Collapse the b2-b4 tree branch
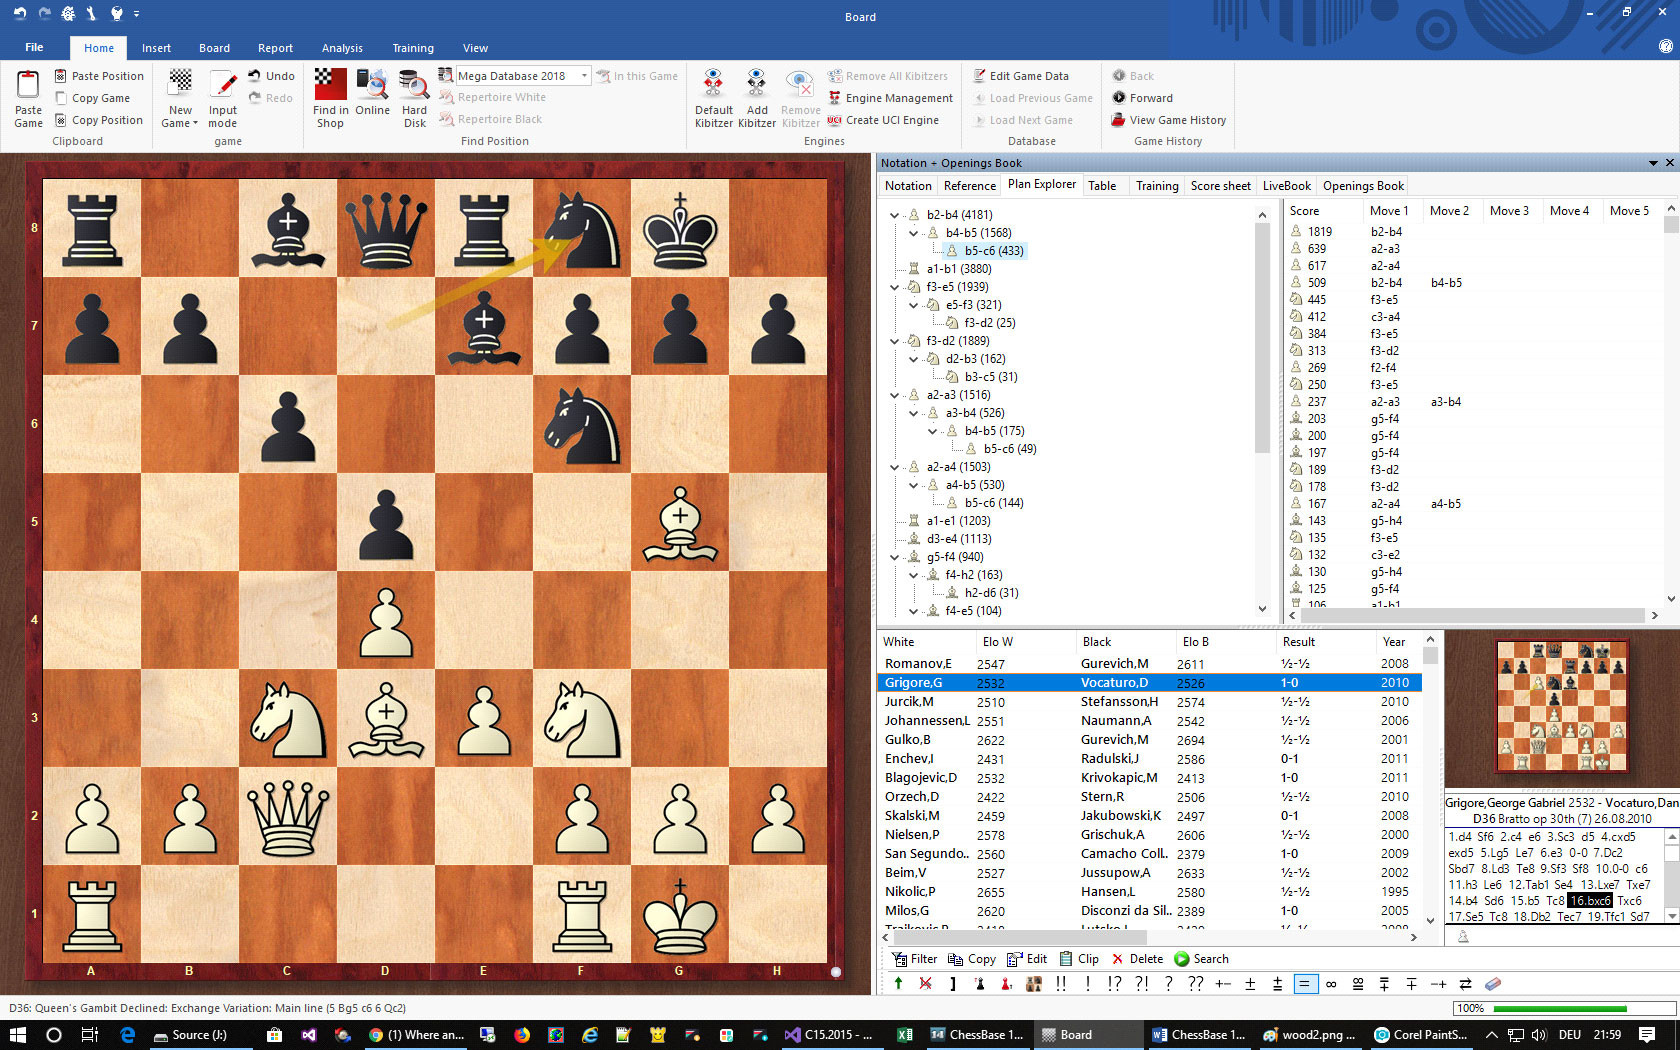The width and height of the screenshot is (1680, 1050). (894, 214)
